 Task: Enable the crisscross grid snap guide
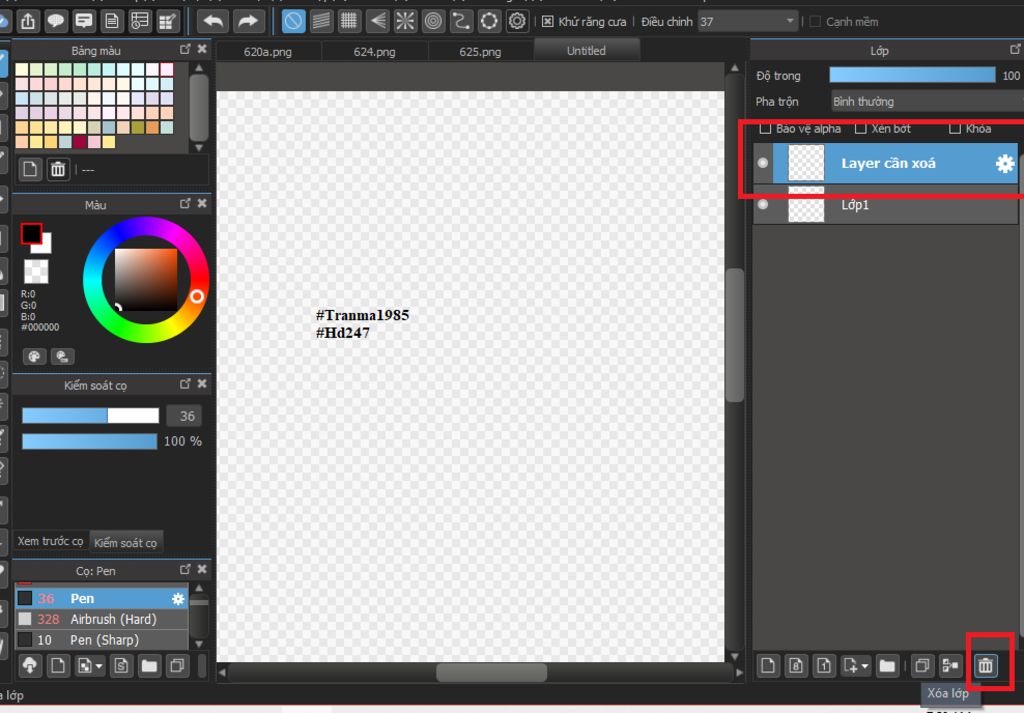pyautogui.click(x=349, y=22)
